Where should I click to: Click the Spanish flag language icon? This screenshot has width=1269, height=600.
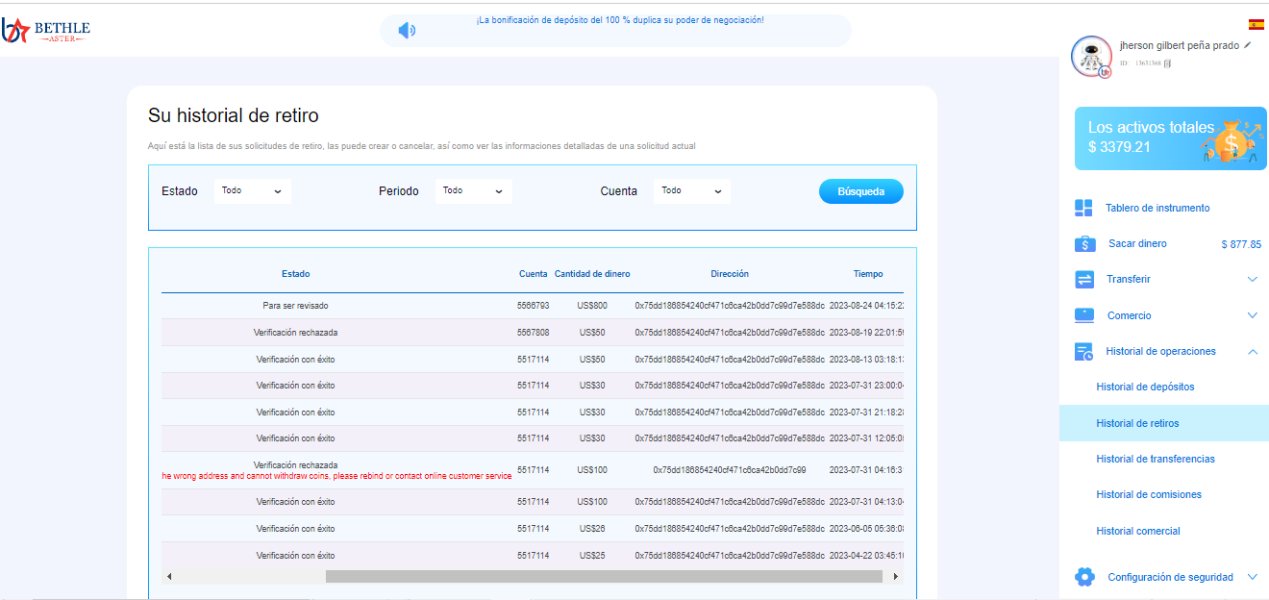[x=1255, y=24]
